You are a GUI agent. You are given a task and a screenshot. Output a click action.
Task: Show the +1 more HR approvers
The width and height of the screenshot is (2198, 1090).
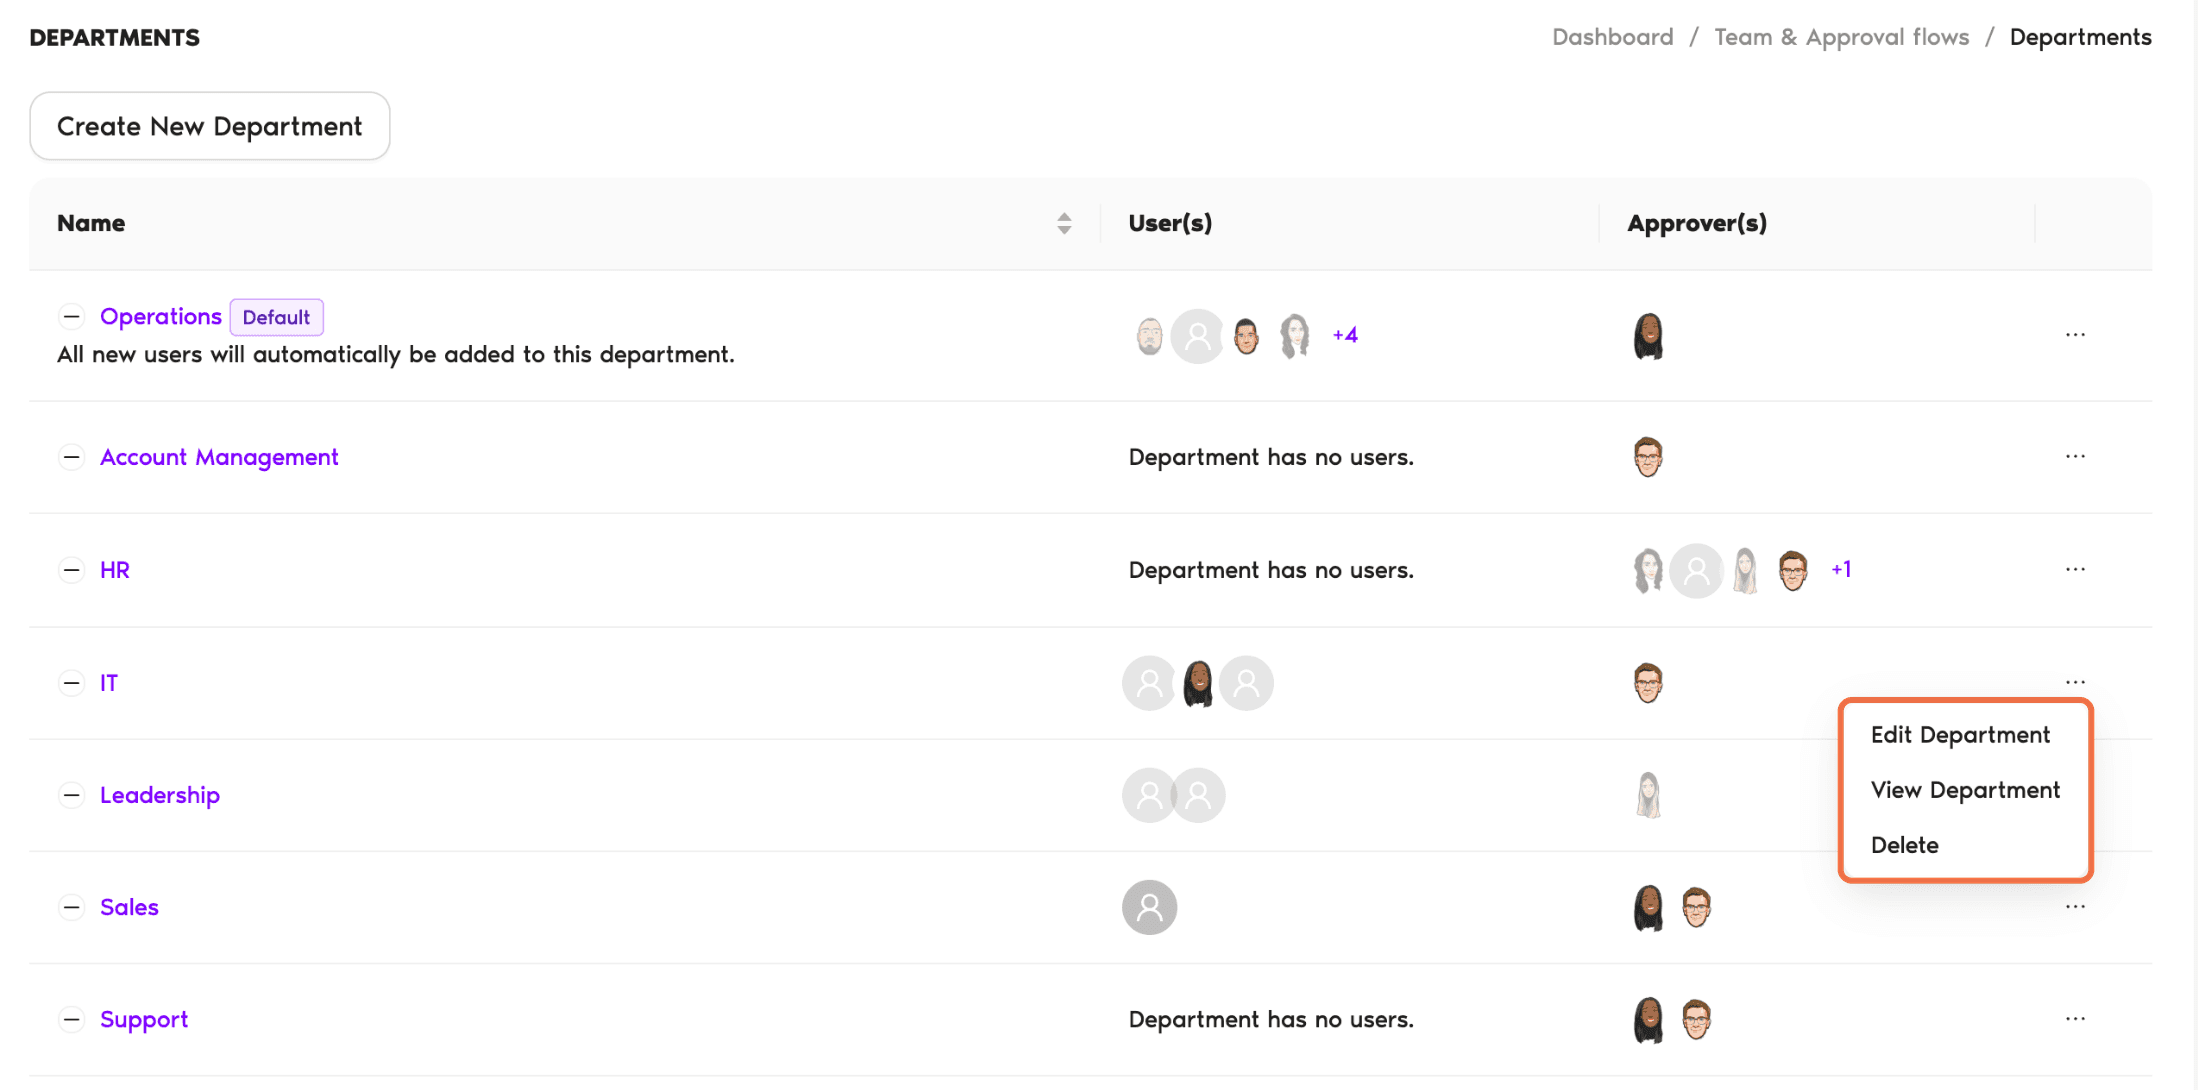[1841, 570]
